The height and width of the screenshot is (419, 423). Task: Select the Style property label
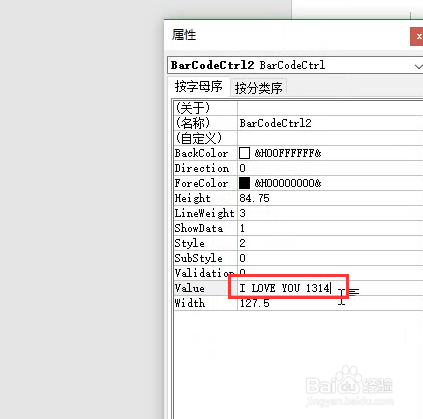tap(189, 243)
